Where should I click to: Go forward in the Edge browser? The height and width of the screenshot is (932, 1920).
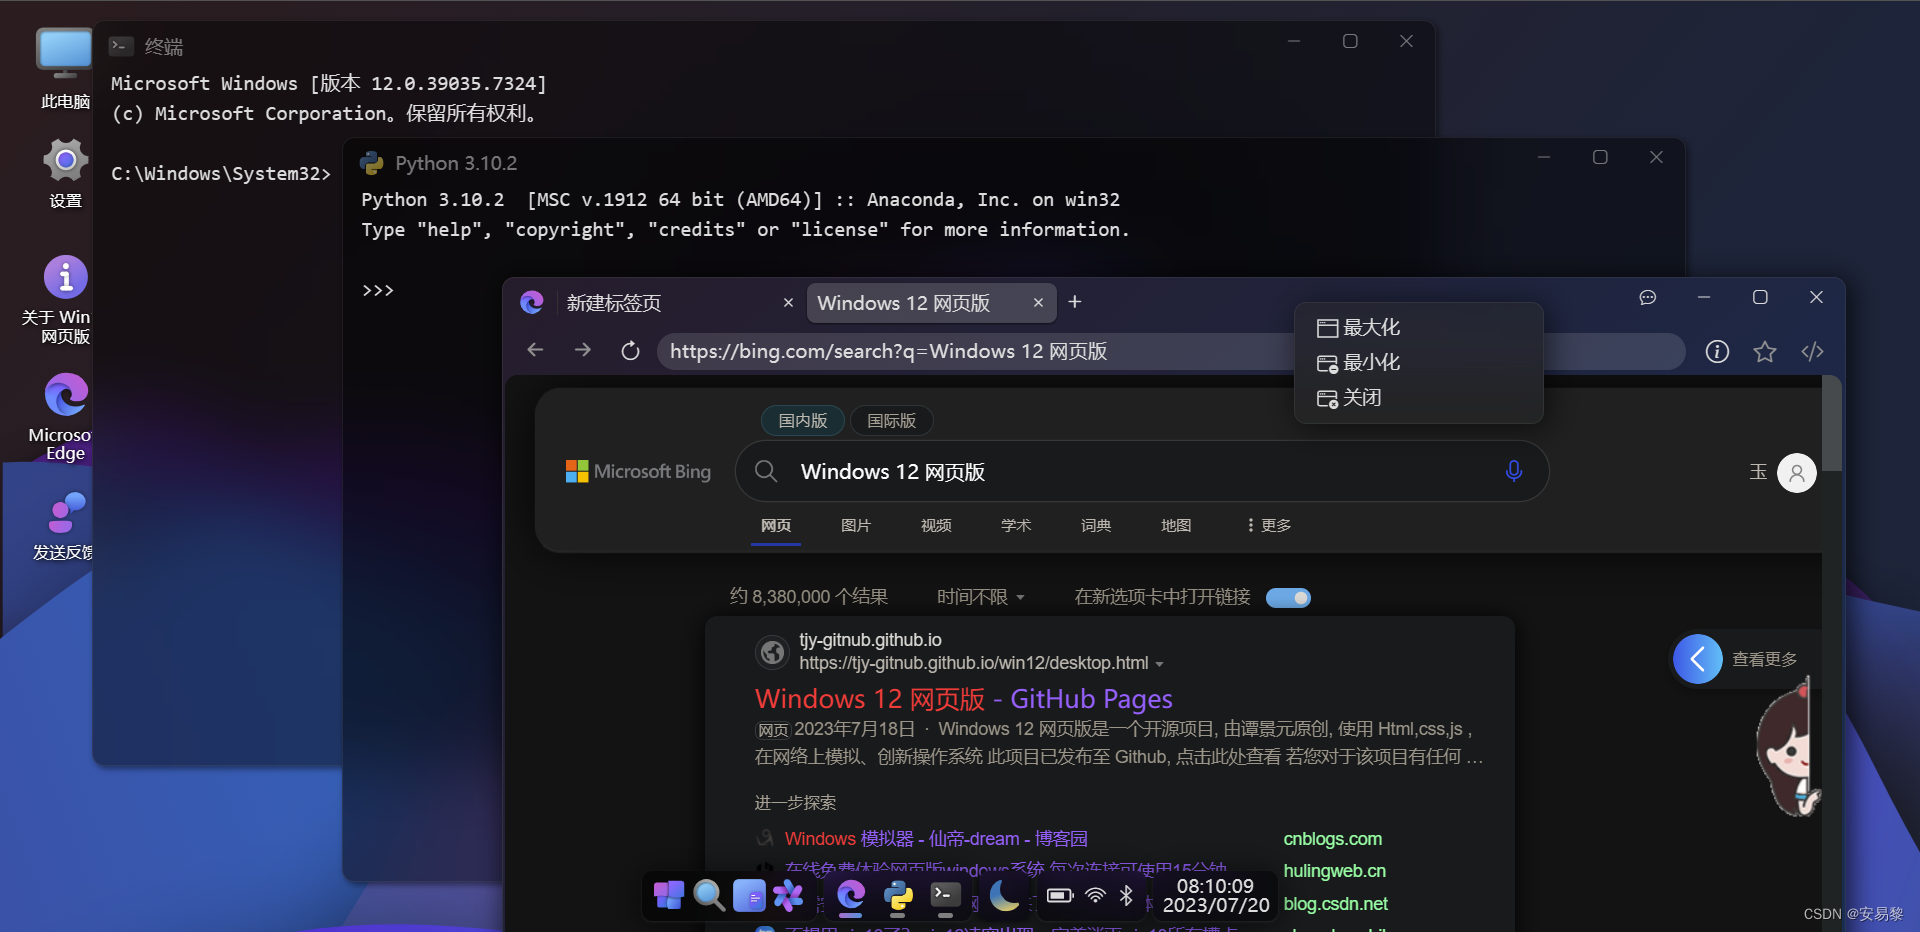582,350
